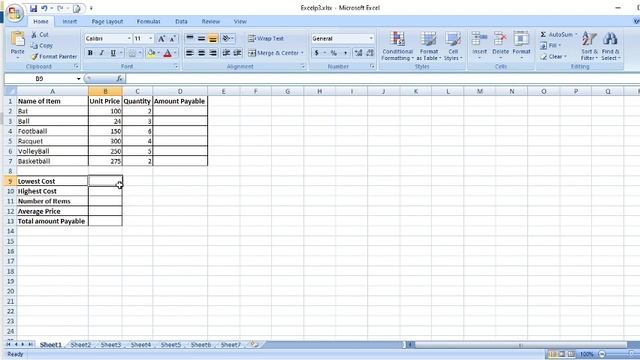The width and height of the screenshot is (640, 360).
Task: Copy the selected cell
Action: 42,46
